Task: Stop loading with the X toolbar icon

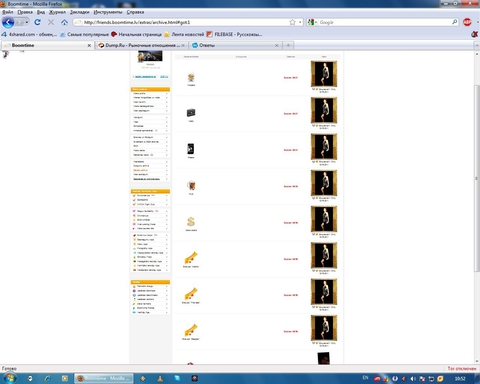Action: (x=51, y=22)
